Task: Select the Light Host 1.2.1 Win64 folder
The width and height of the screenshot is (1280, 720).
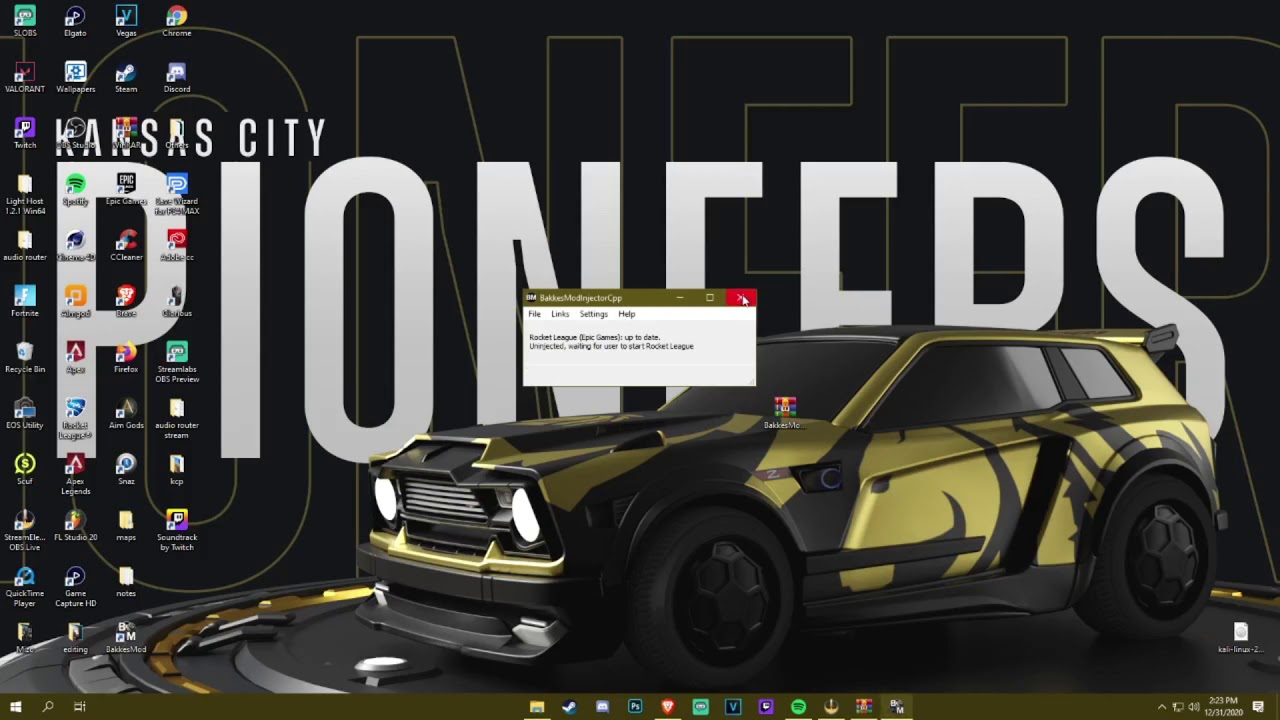Action: (25, 194)
